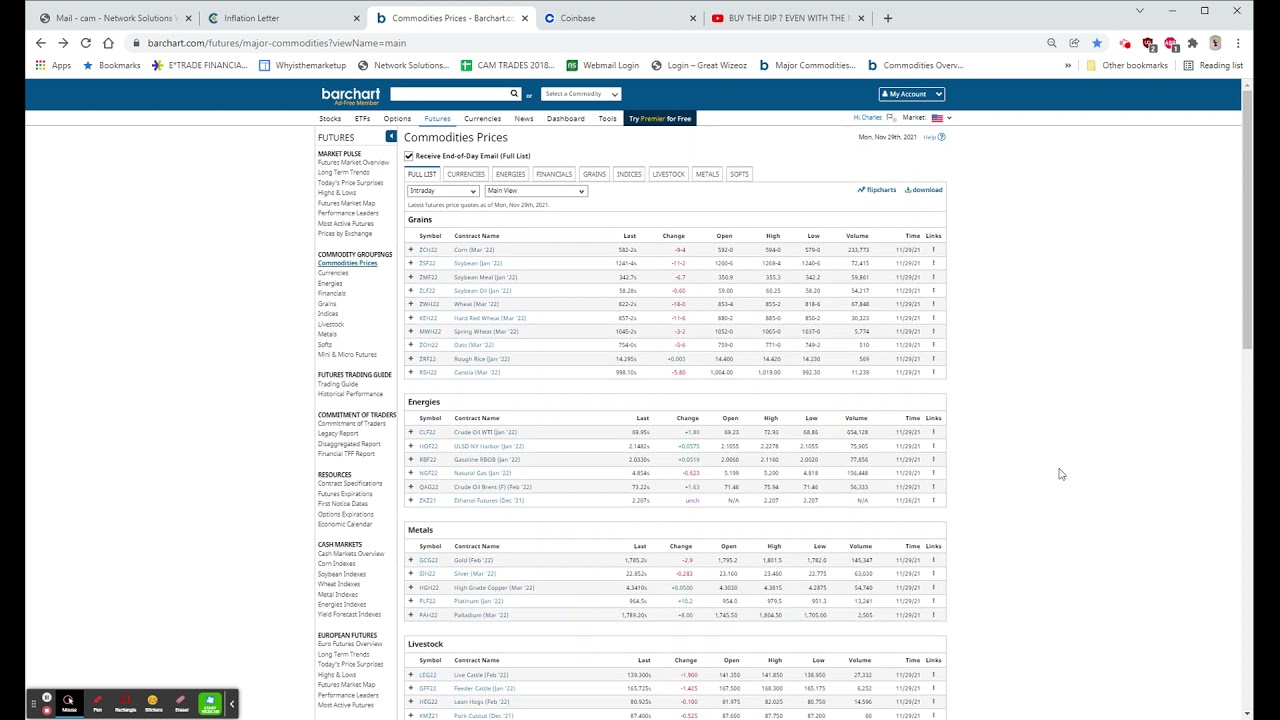This screenshot has width=1280, height=720.
Task: Click the bookmark star in address bar
Action: tap(1097, 43)
